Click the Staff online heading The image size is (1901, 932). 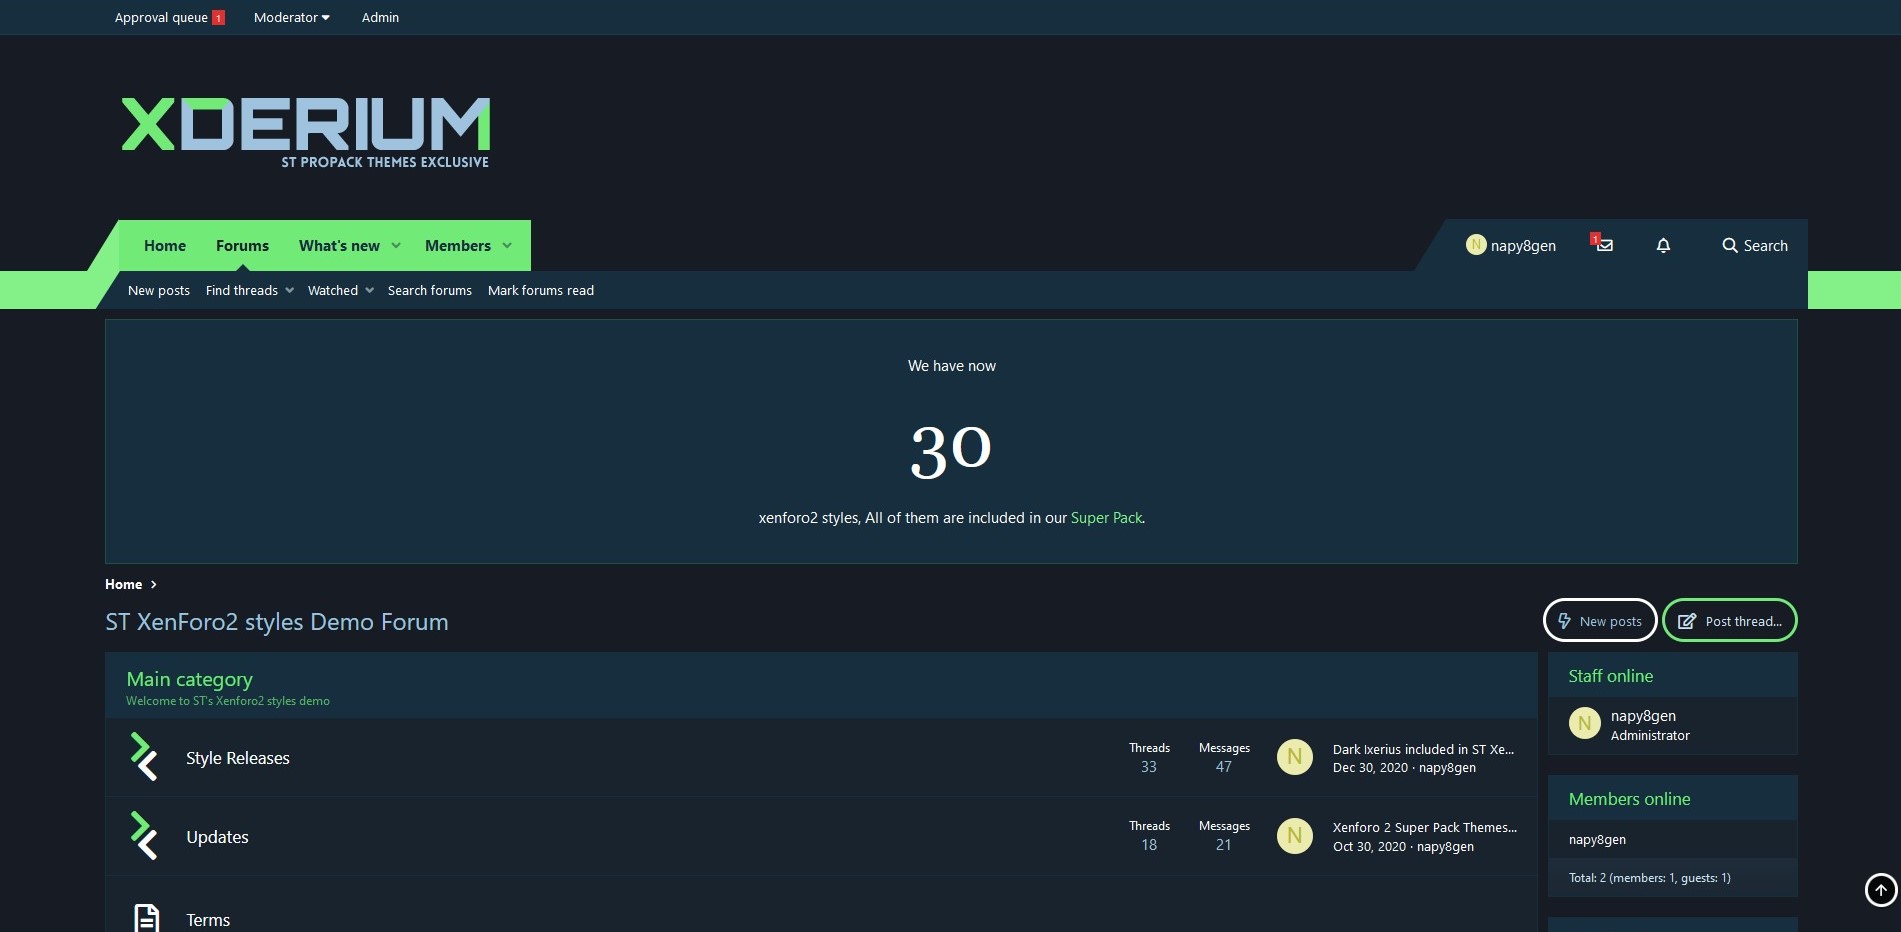[x=1611, y=676]
